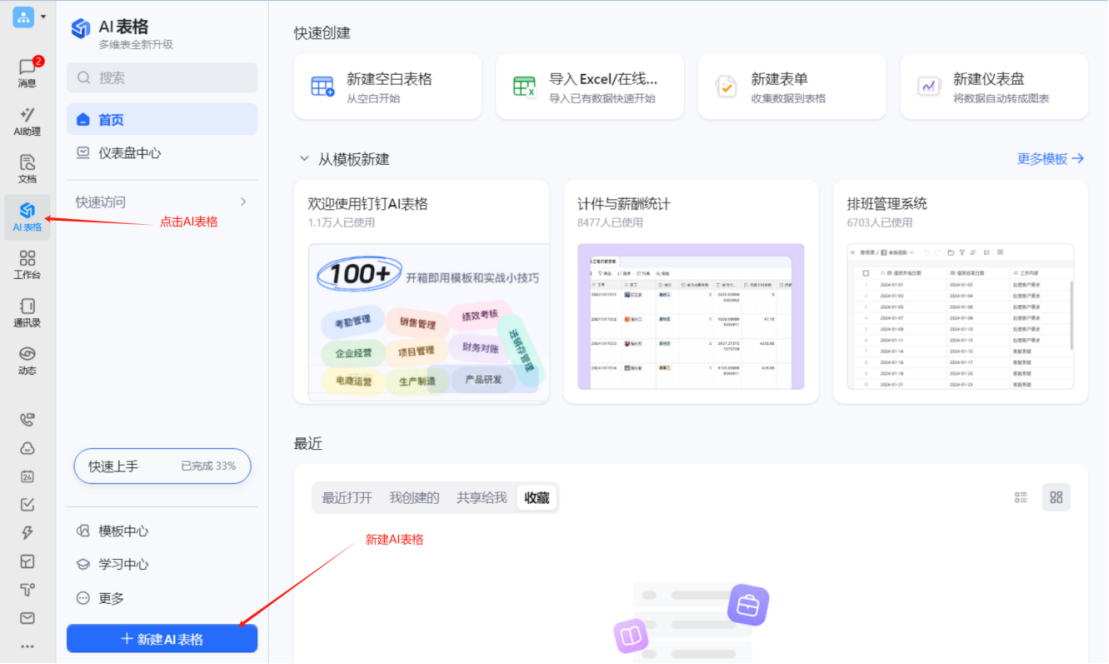
Task: Click the lightning bolt sidebar icon
Action: point(28,532)
